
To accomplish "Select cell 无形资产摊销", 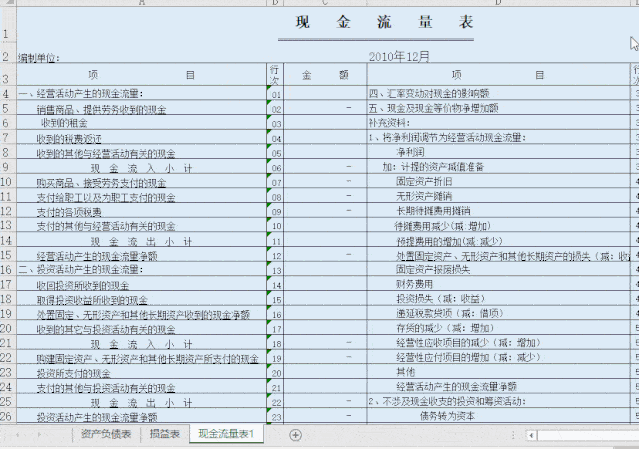I will pos(498,196).
